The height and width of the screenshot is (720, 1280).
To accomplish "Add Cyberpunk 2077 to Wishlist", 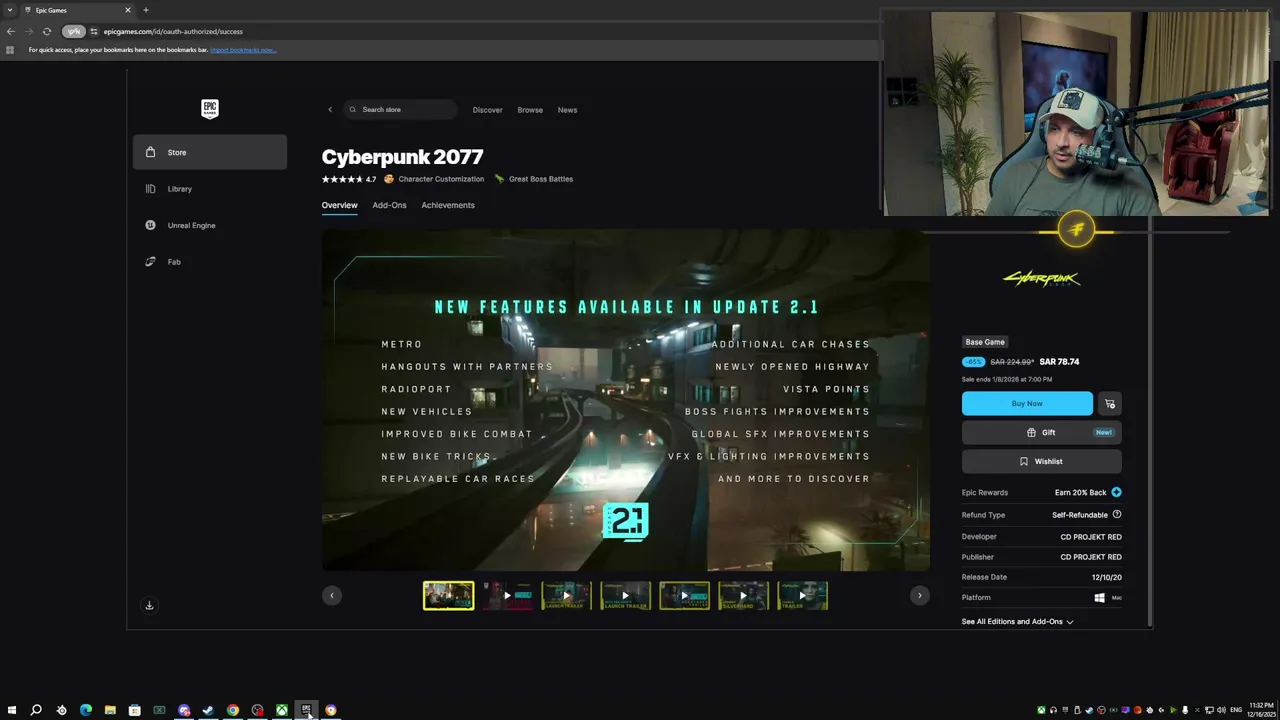I will (x=1041, y=462).
